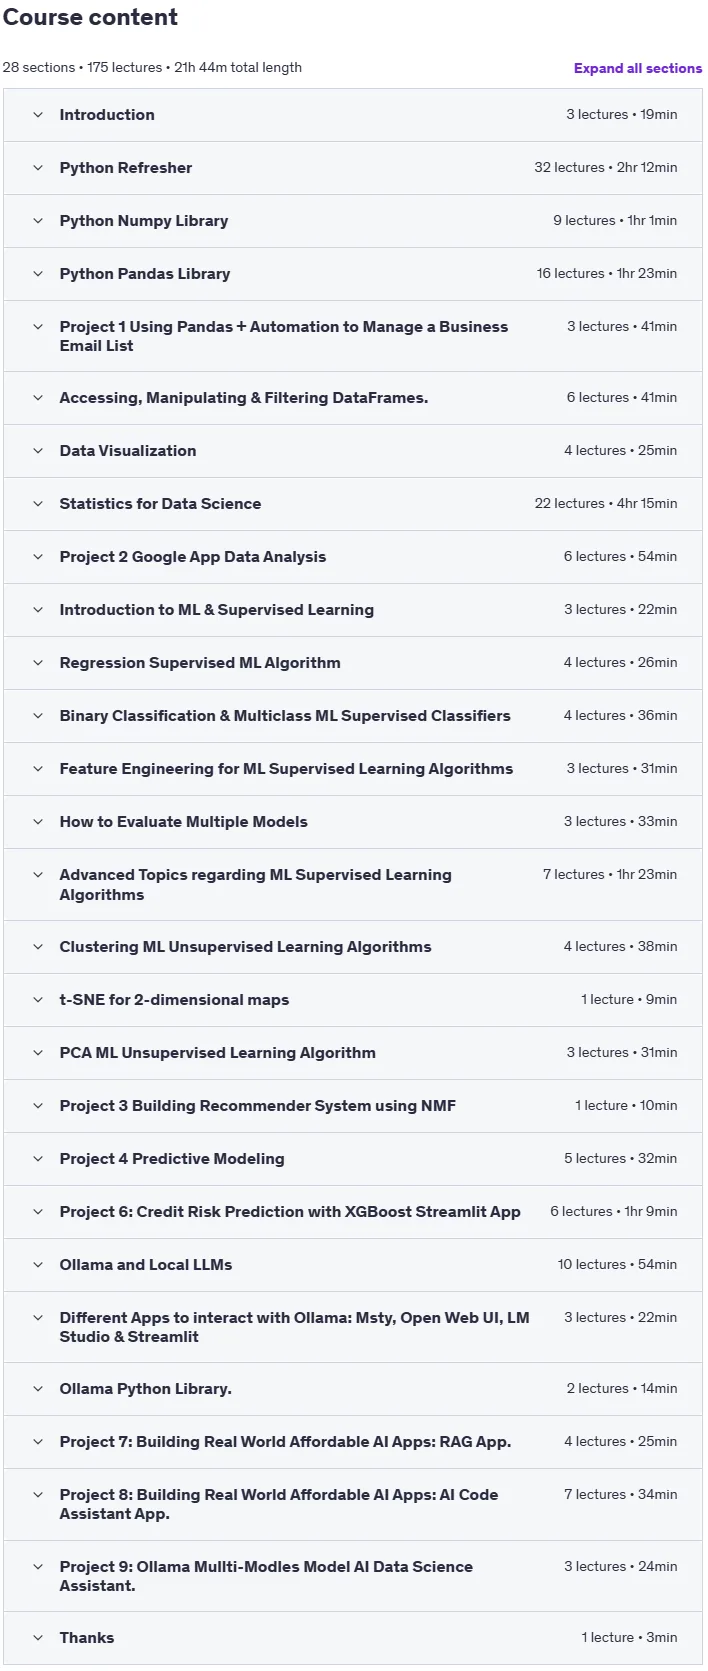Open PCA ML Unsupervised Learning Algorithm section
708x1671 pixels.
click(x=353, y=1053)
